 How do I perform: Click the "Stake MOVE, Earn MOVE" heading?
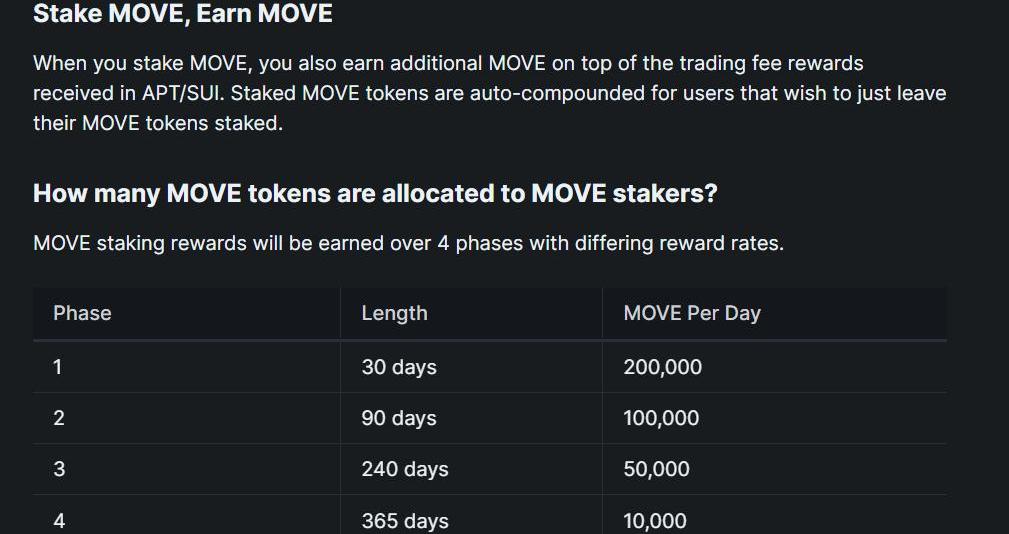pyautogui.click(x=183, y=14)
